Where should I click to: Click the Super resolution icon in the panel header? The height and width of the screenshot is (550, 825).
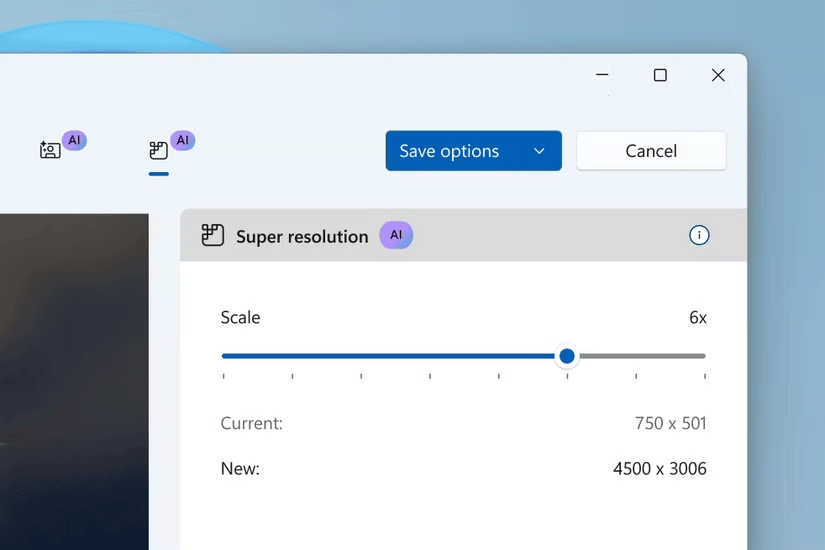pyautogui.click(x=212, y=236)
